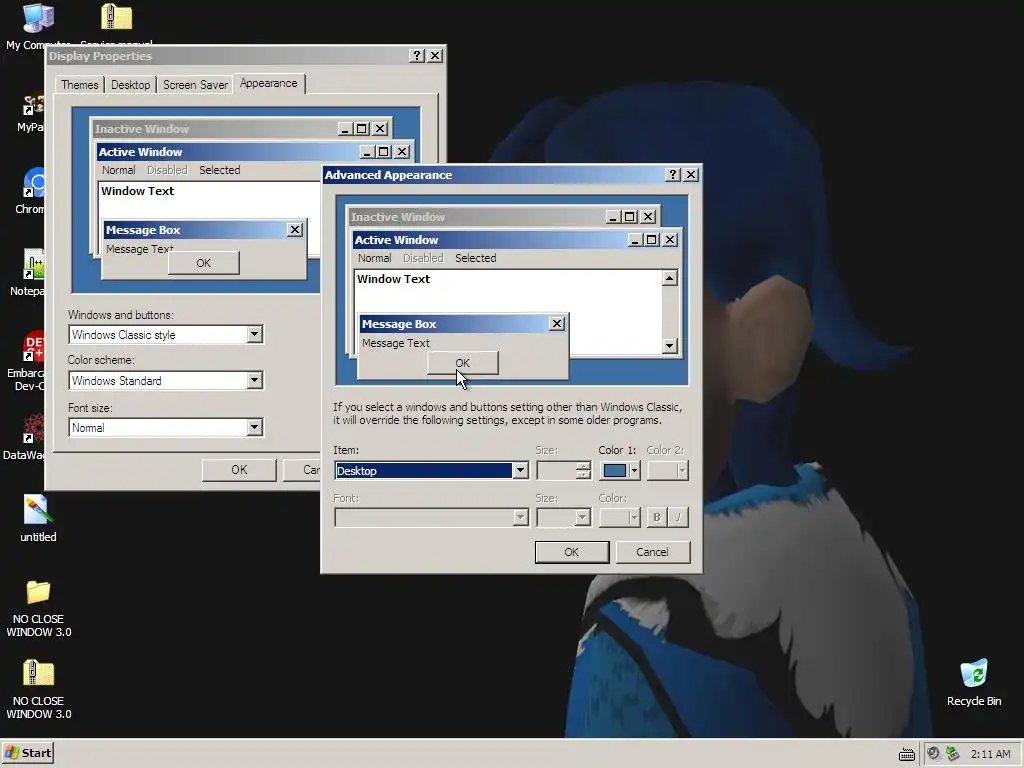Expand the Font name dropdown
Viewport: 1024px width, 768px height.
point(520,517)
